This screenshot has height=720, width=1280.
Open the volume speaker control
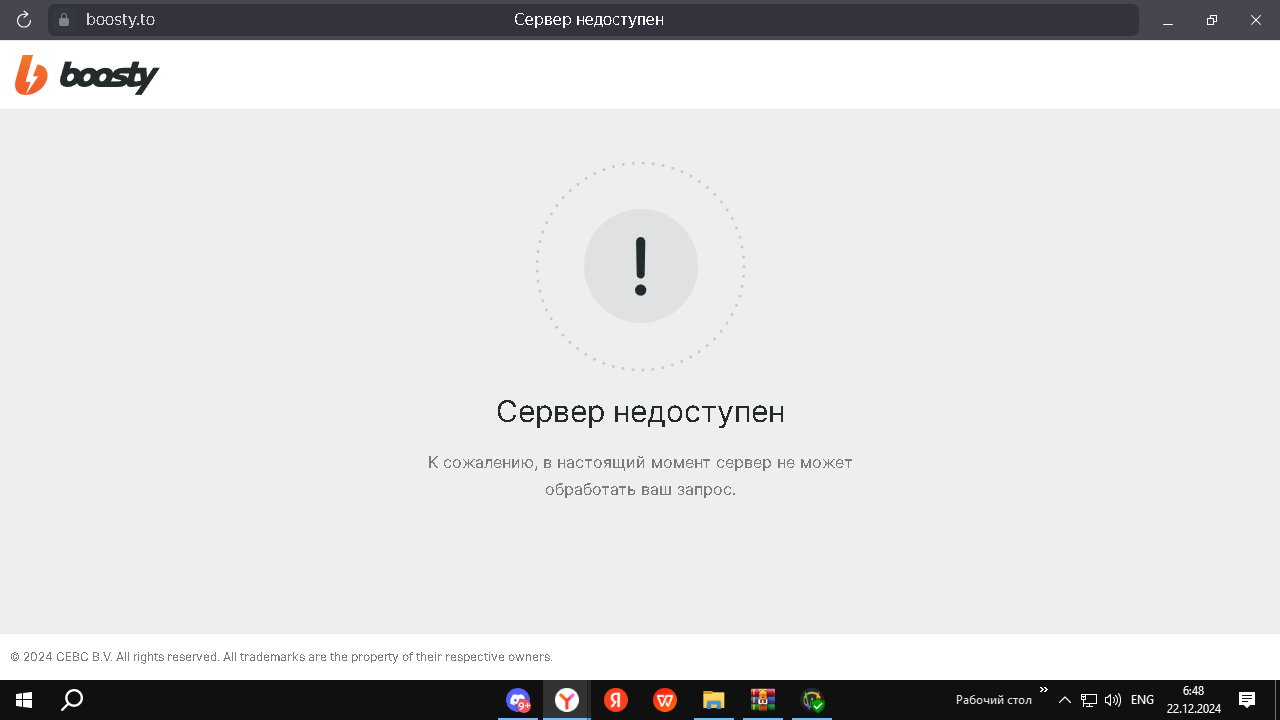[1112, 700]
